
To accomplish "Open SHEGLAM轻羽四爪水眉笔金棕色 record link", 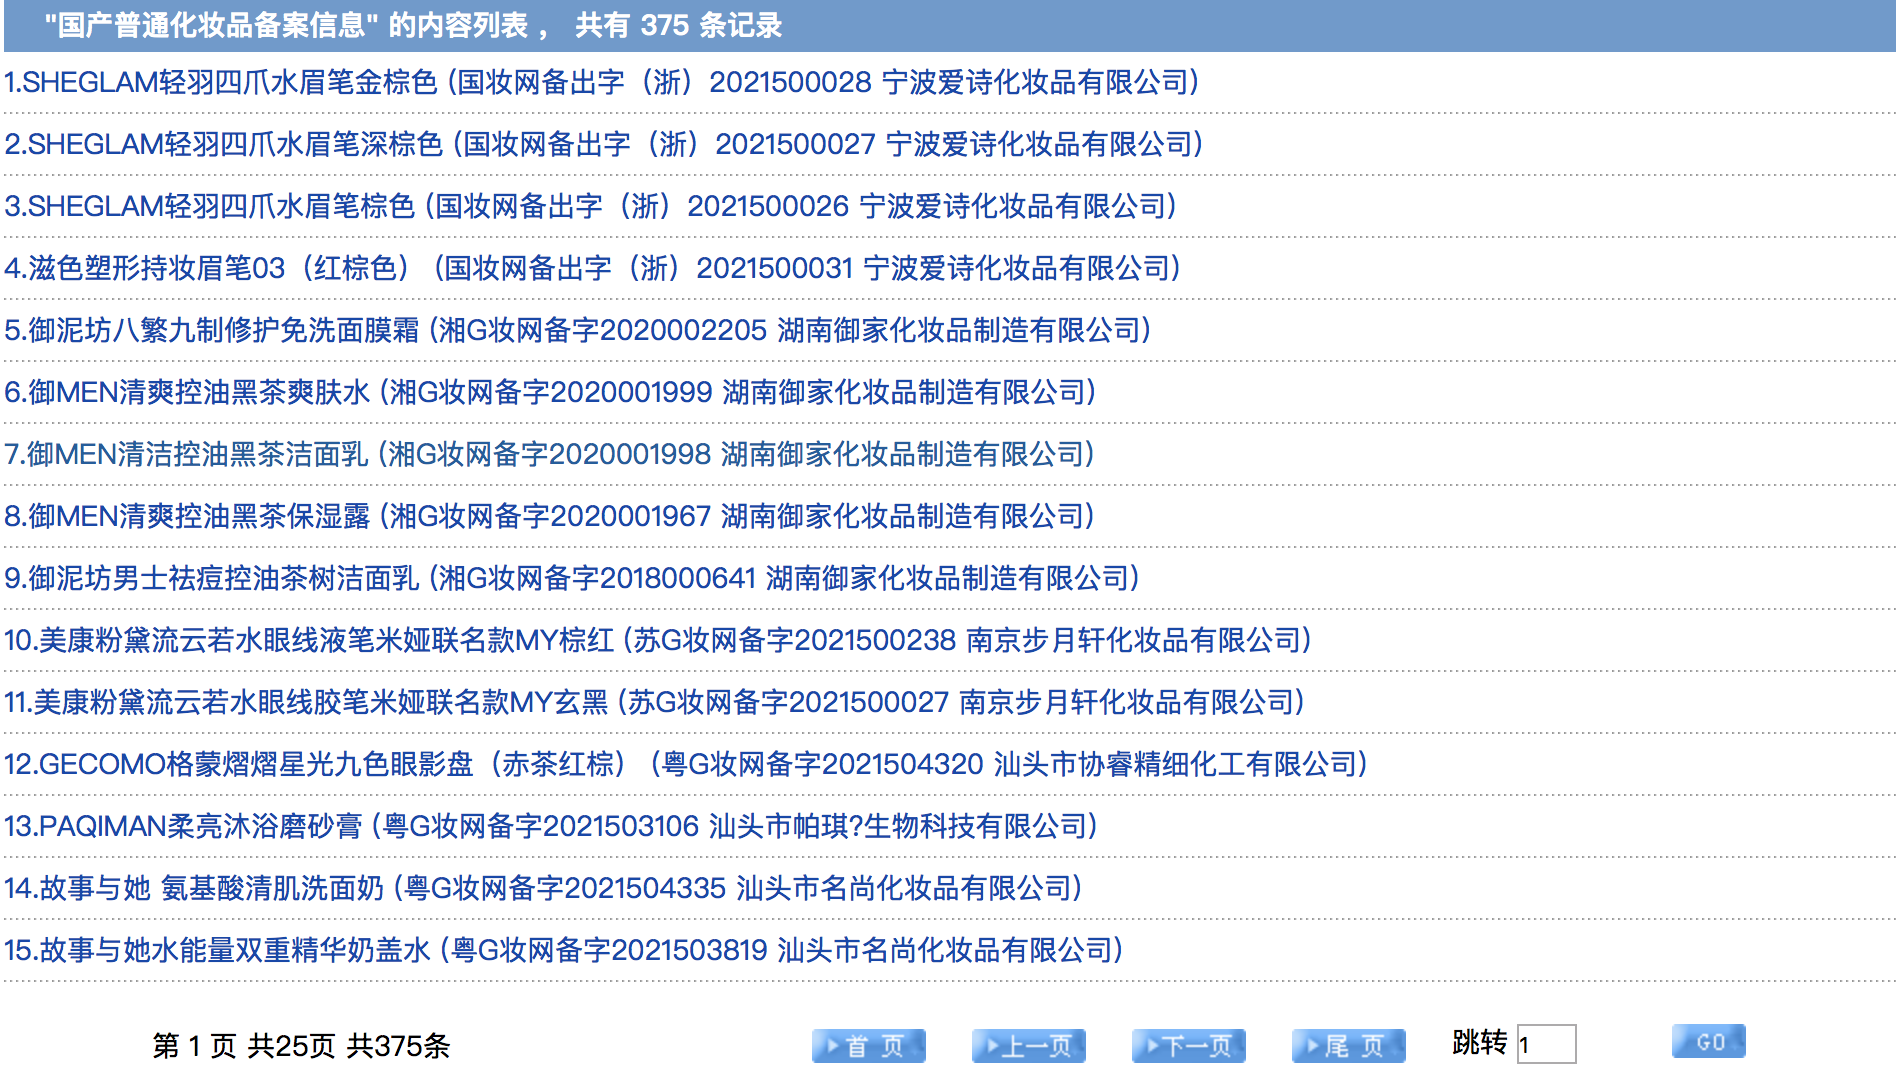I will pos(602,82).
